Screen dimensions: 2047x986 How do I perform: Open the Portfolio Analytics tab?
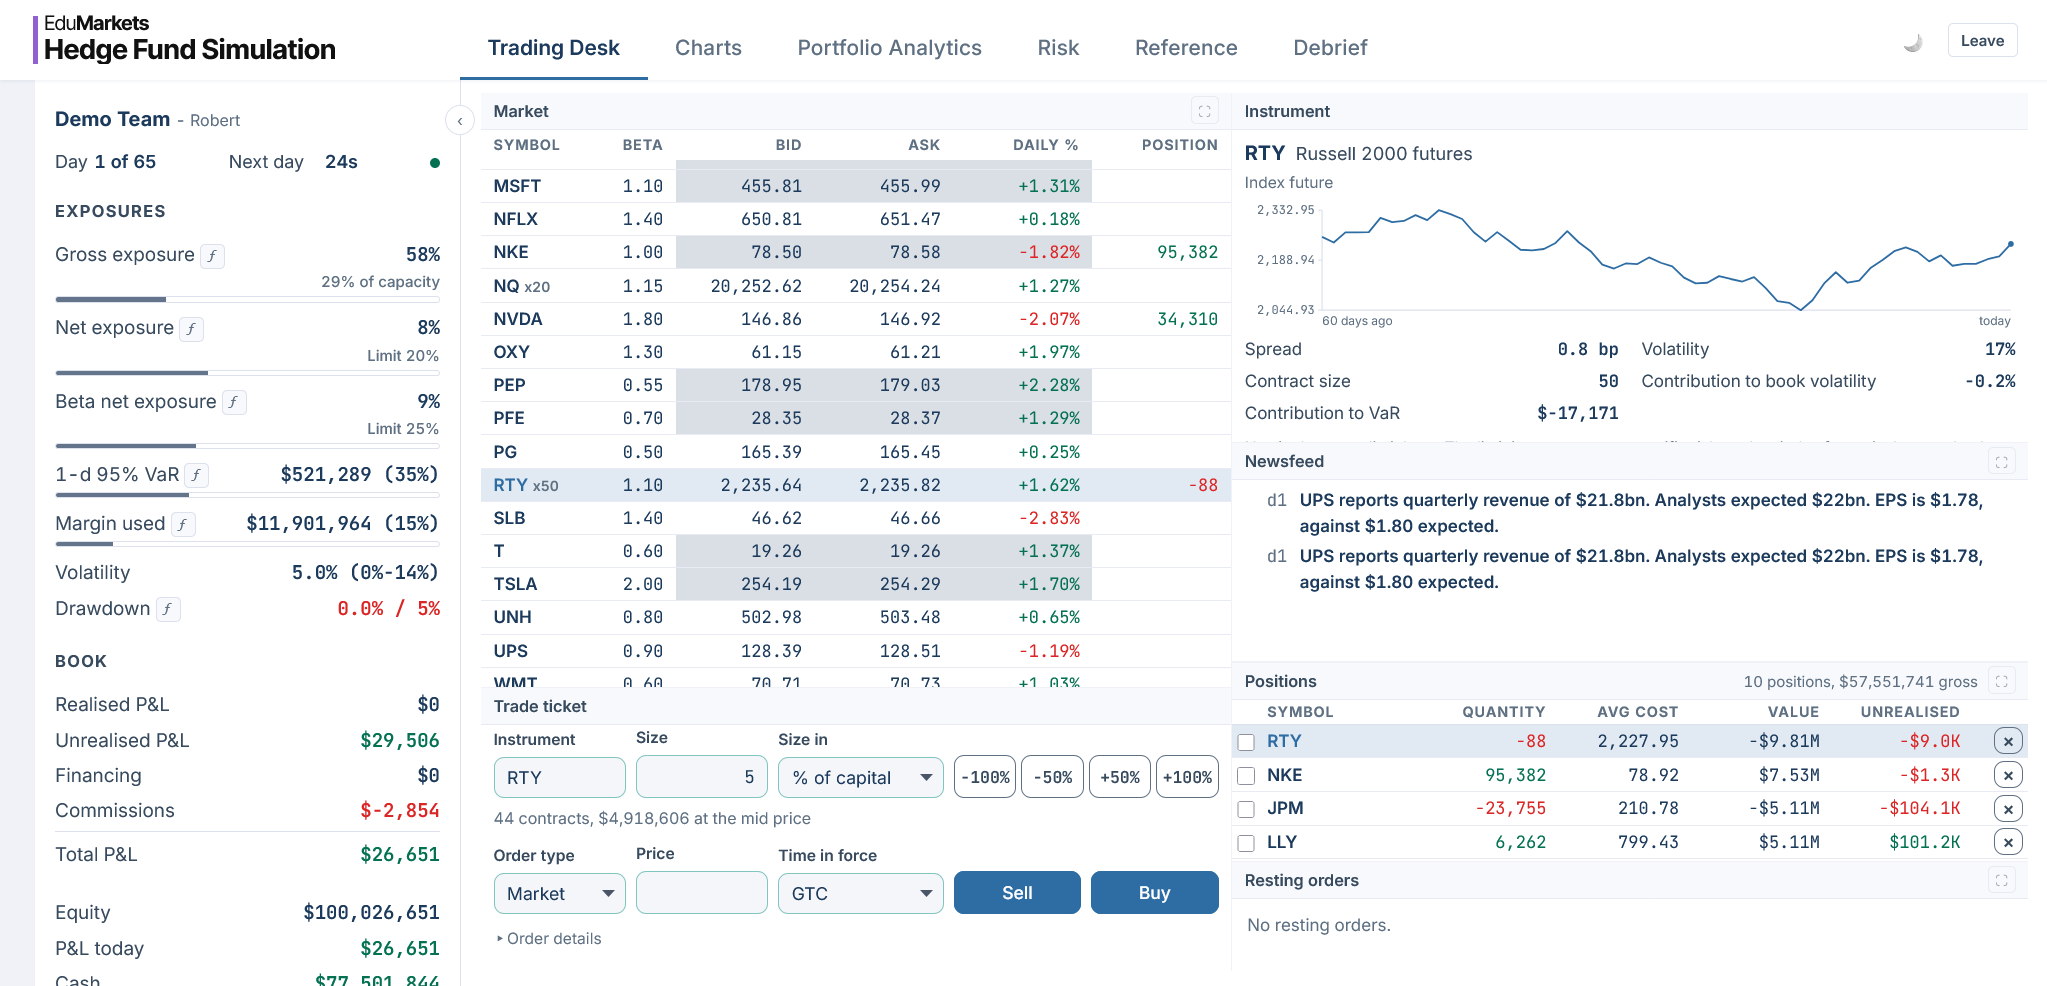(889, 48)
